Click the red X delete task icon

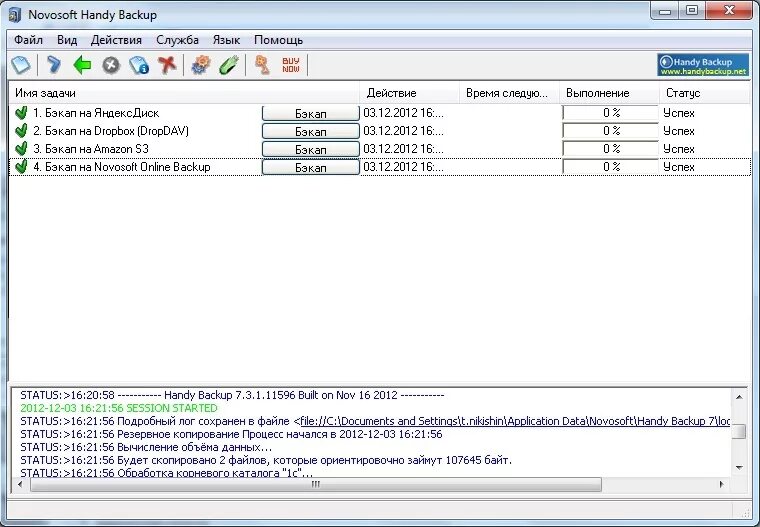[167, 64]
